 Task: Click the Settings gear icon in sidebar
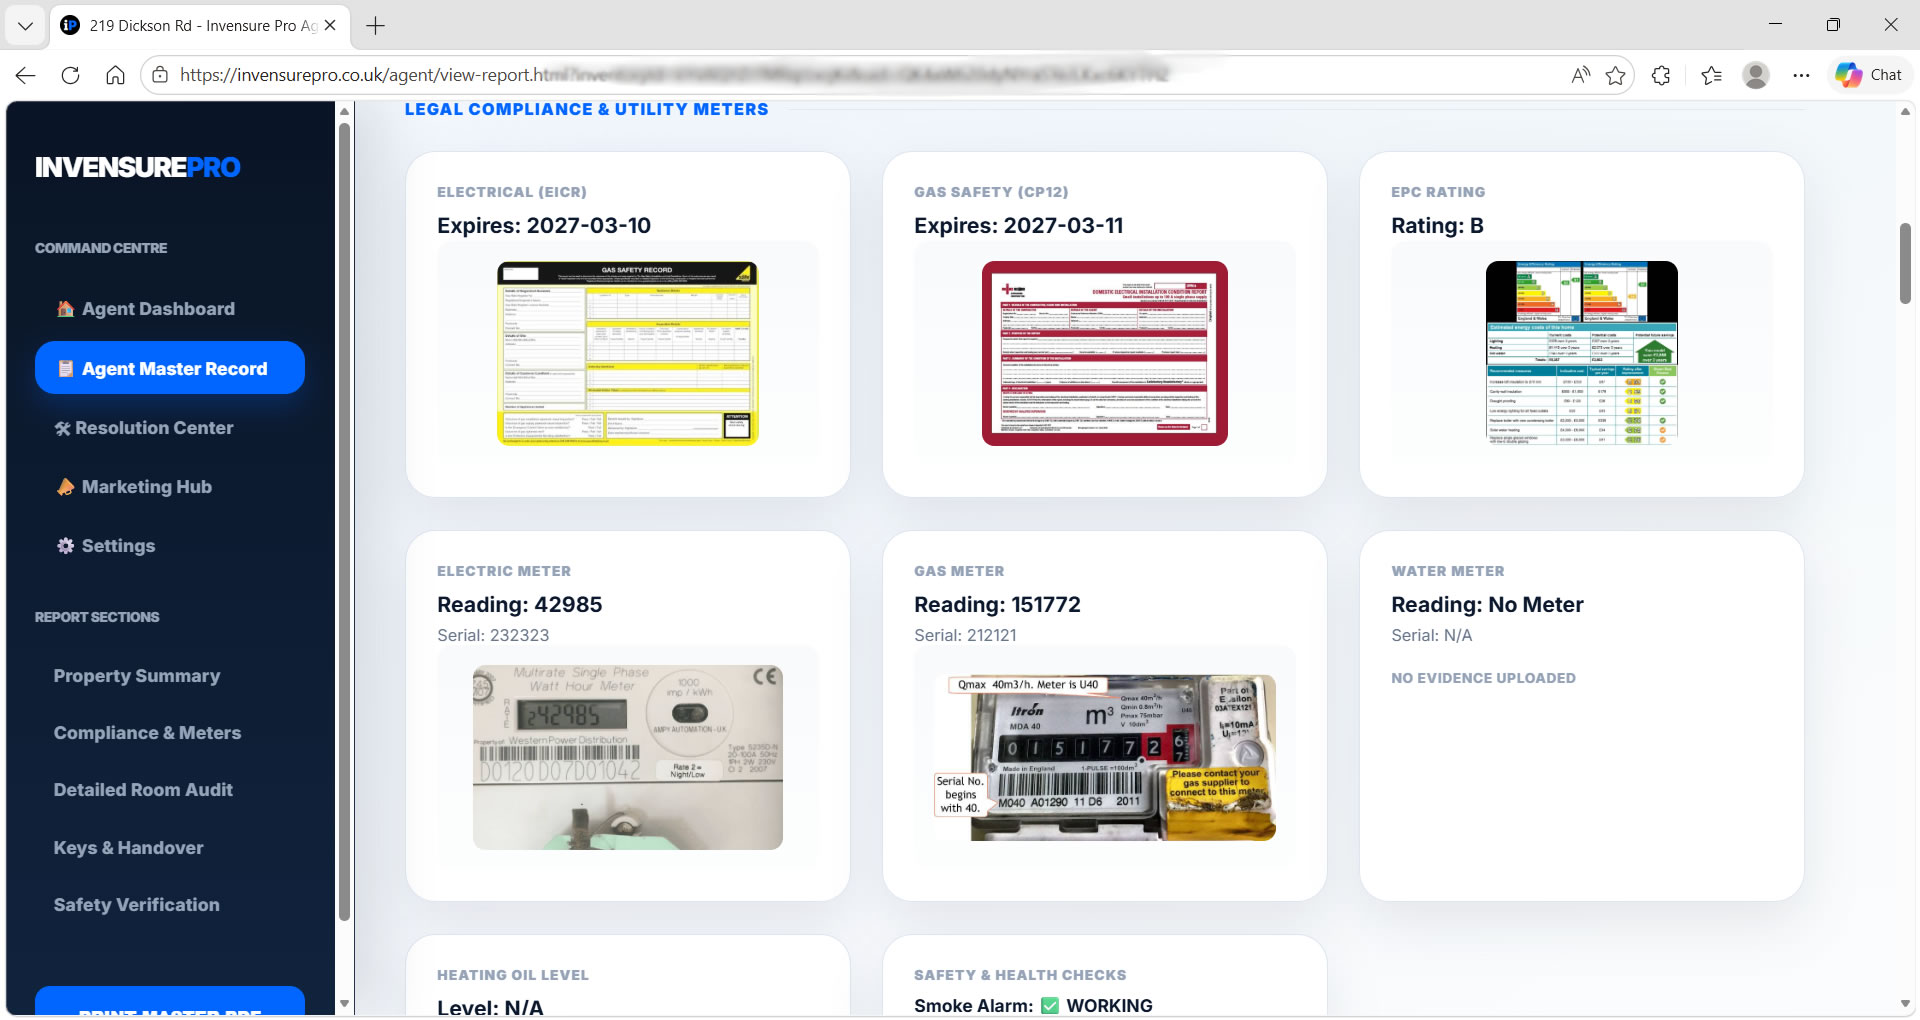[x=66, y=546]
